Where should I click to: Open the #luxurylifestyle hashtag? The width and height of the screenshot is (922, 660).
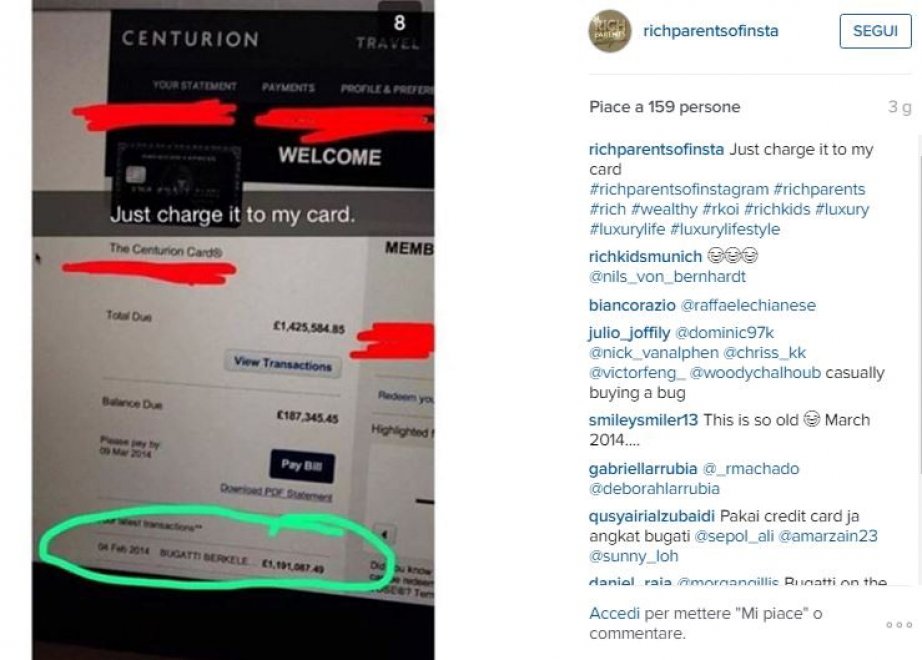coord(725,229)
